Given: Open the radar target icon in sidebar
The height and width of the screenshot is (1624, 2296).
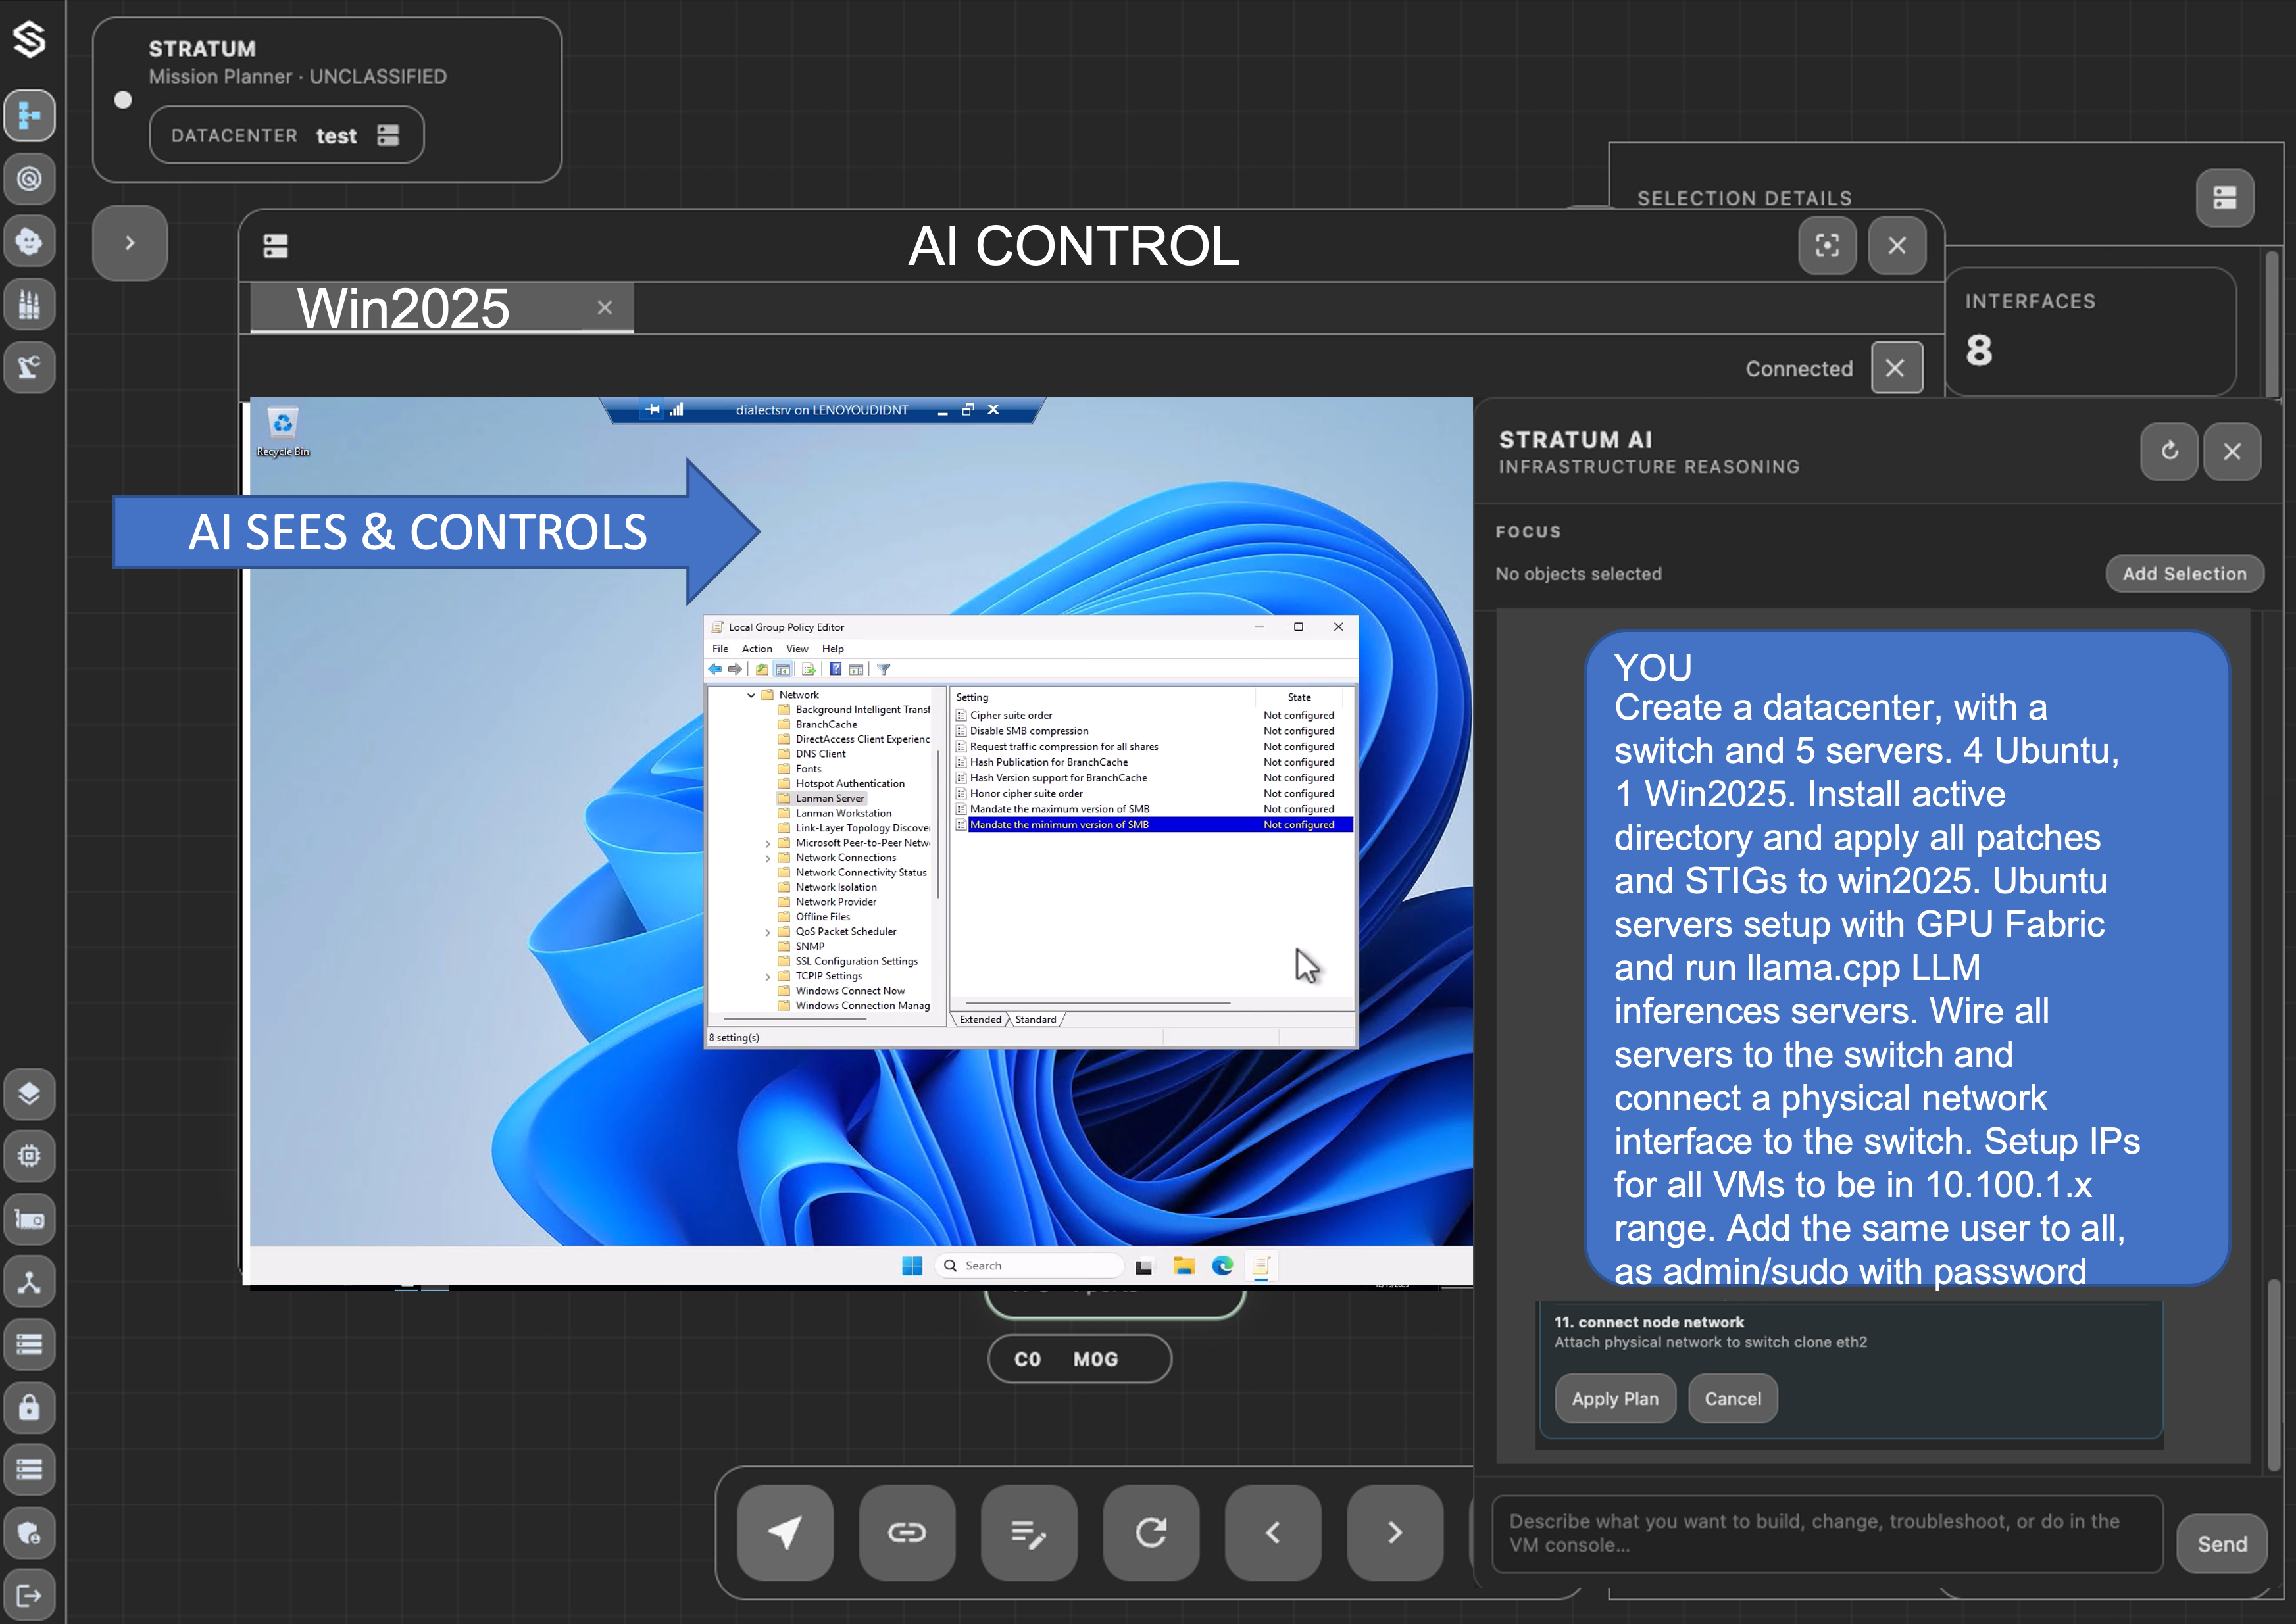Looking at the screenshot, I should click(x=29, y=179).
